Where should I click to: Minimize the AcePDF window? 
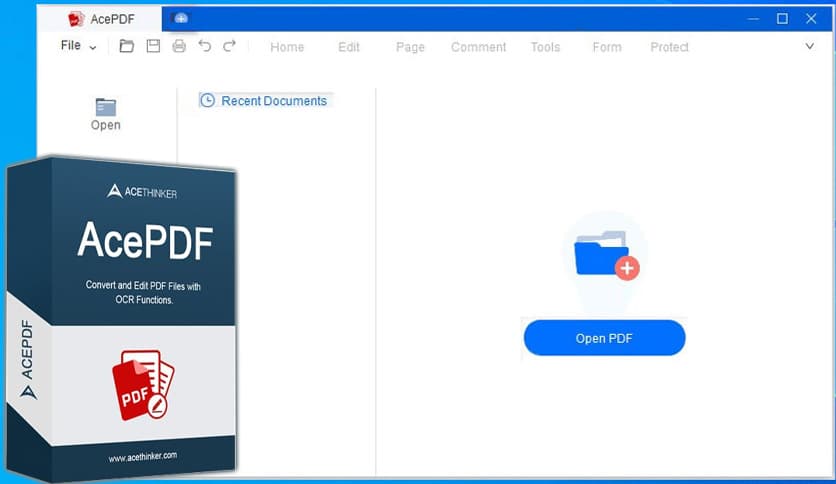pyautogui.click(x=753, y=19)
